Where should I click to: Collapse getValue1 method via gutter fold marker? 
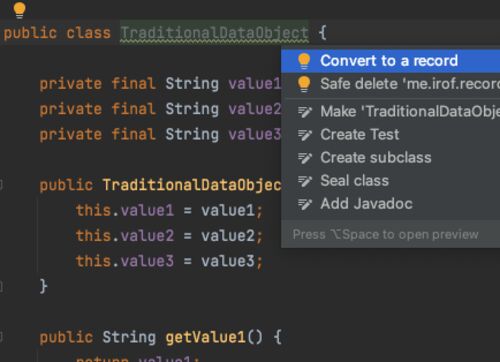click(x=1, y=337)
